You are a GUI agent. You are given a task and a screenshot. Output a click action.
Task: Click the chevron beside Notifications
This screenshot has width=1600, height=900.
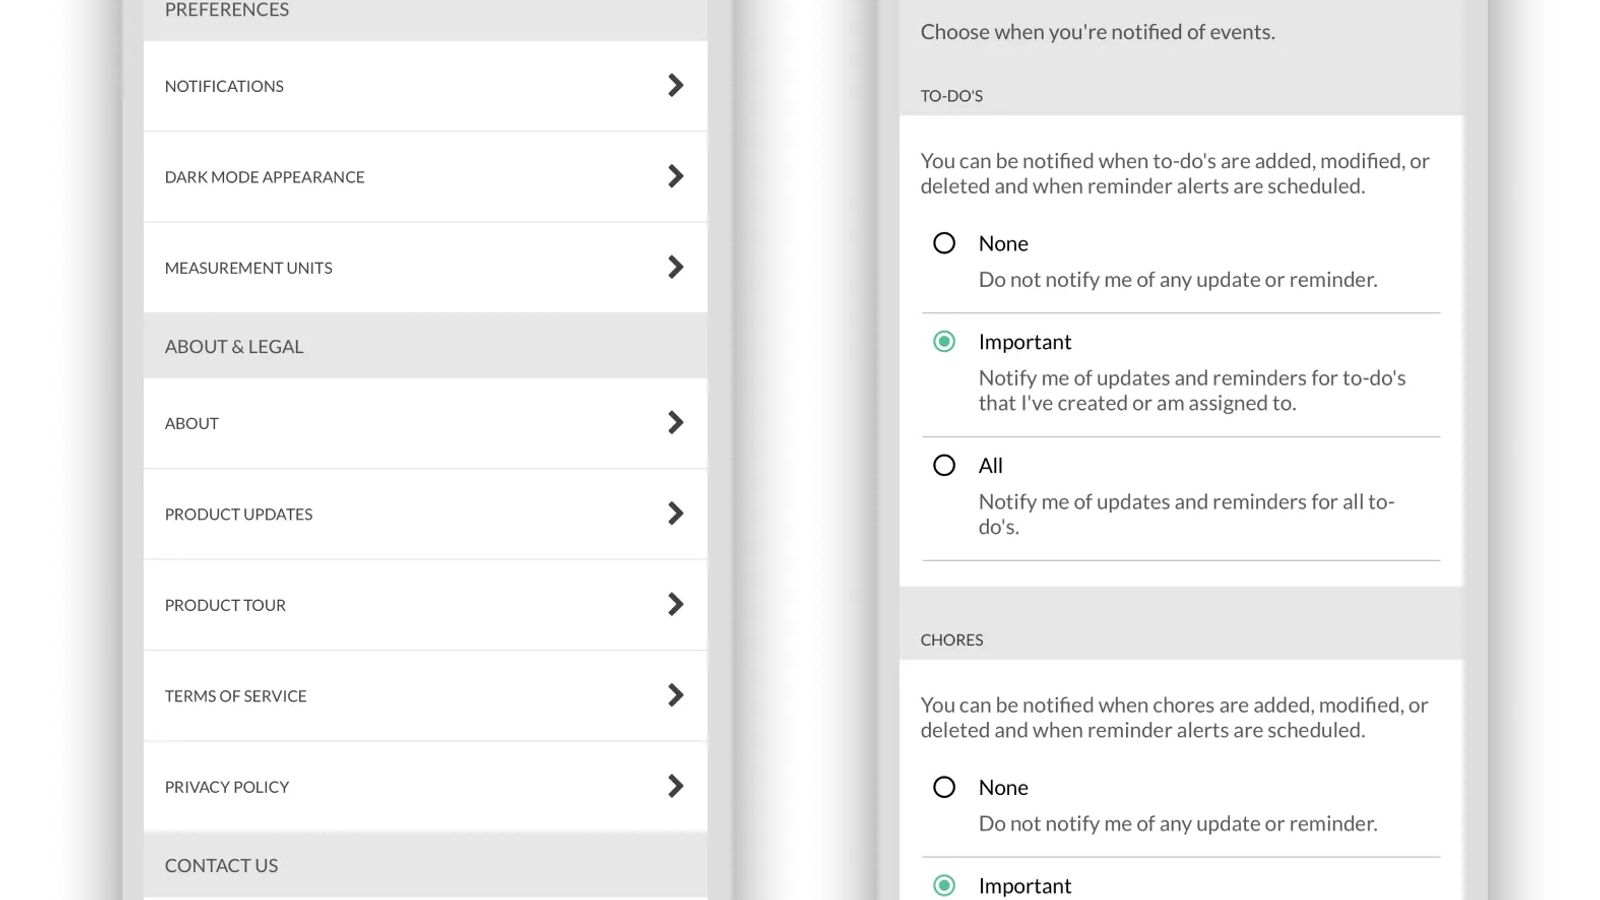tap(676, 85)
